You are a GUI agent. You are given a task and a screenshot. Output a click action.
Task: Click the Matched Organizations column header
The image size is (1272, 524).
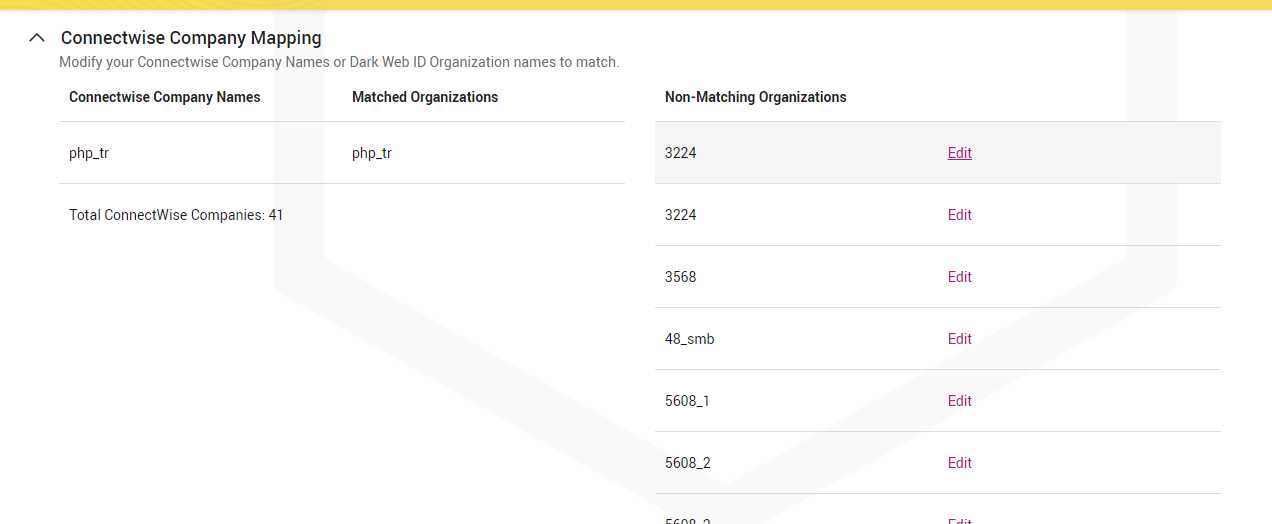pyautogui.click(x=424, y=97)
